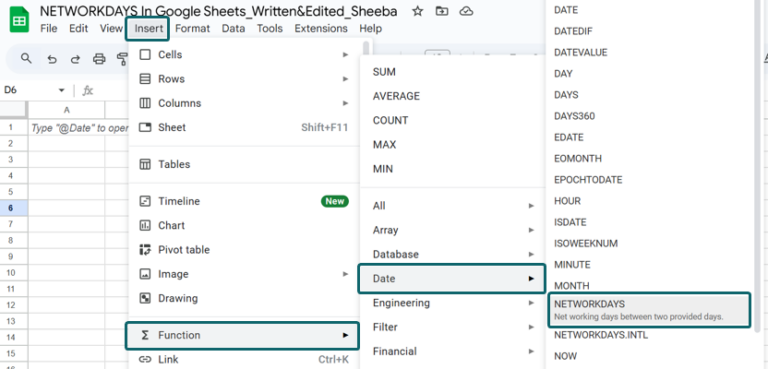Expand the Columns submenu arrow
768x369 pixels.
(x=345, y=103)
